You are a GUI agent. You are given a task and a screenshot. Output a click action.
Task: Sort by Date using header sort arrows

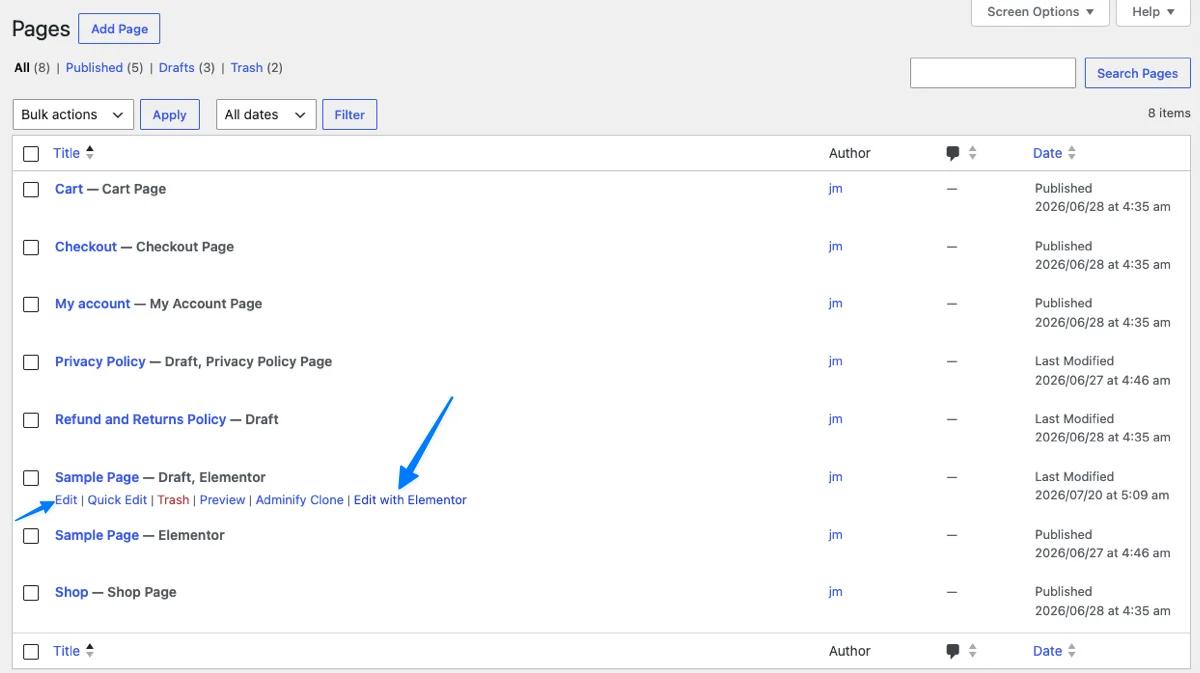tap(1072, 153)
